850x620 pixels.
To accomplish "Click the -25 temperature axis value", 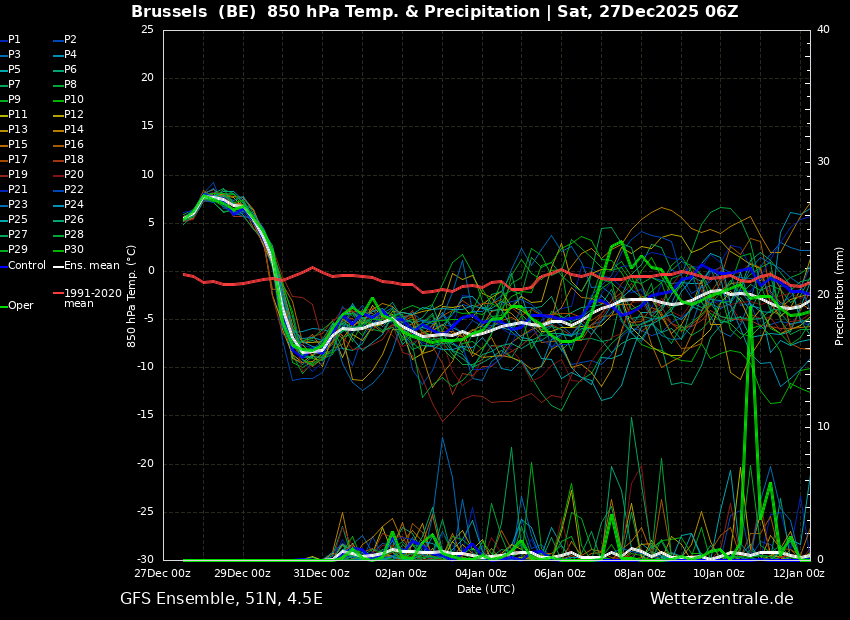I will pos(145,512).
